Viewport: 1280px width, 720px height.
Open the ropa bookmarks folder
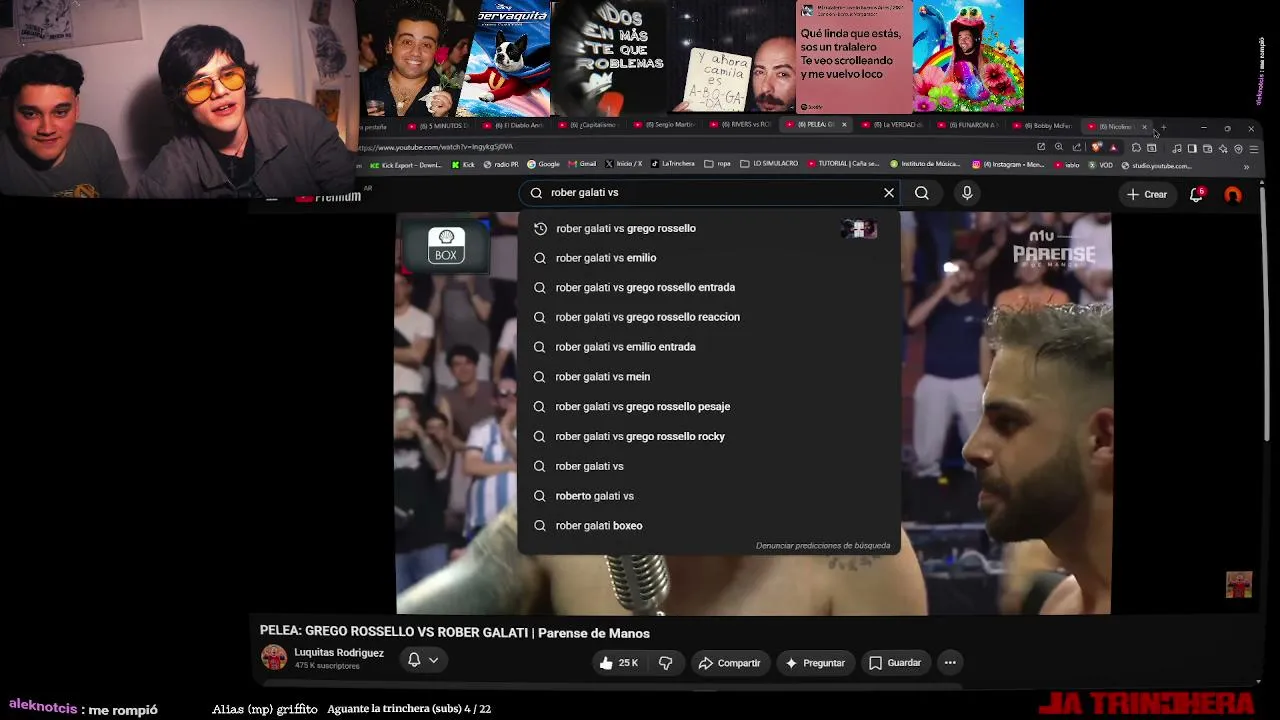[x=718, y=164]
